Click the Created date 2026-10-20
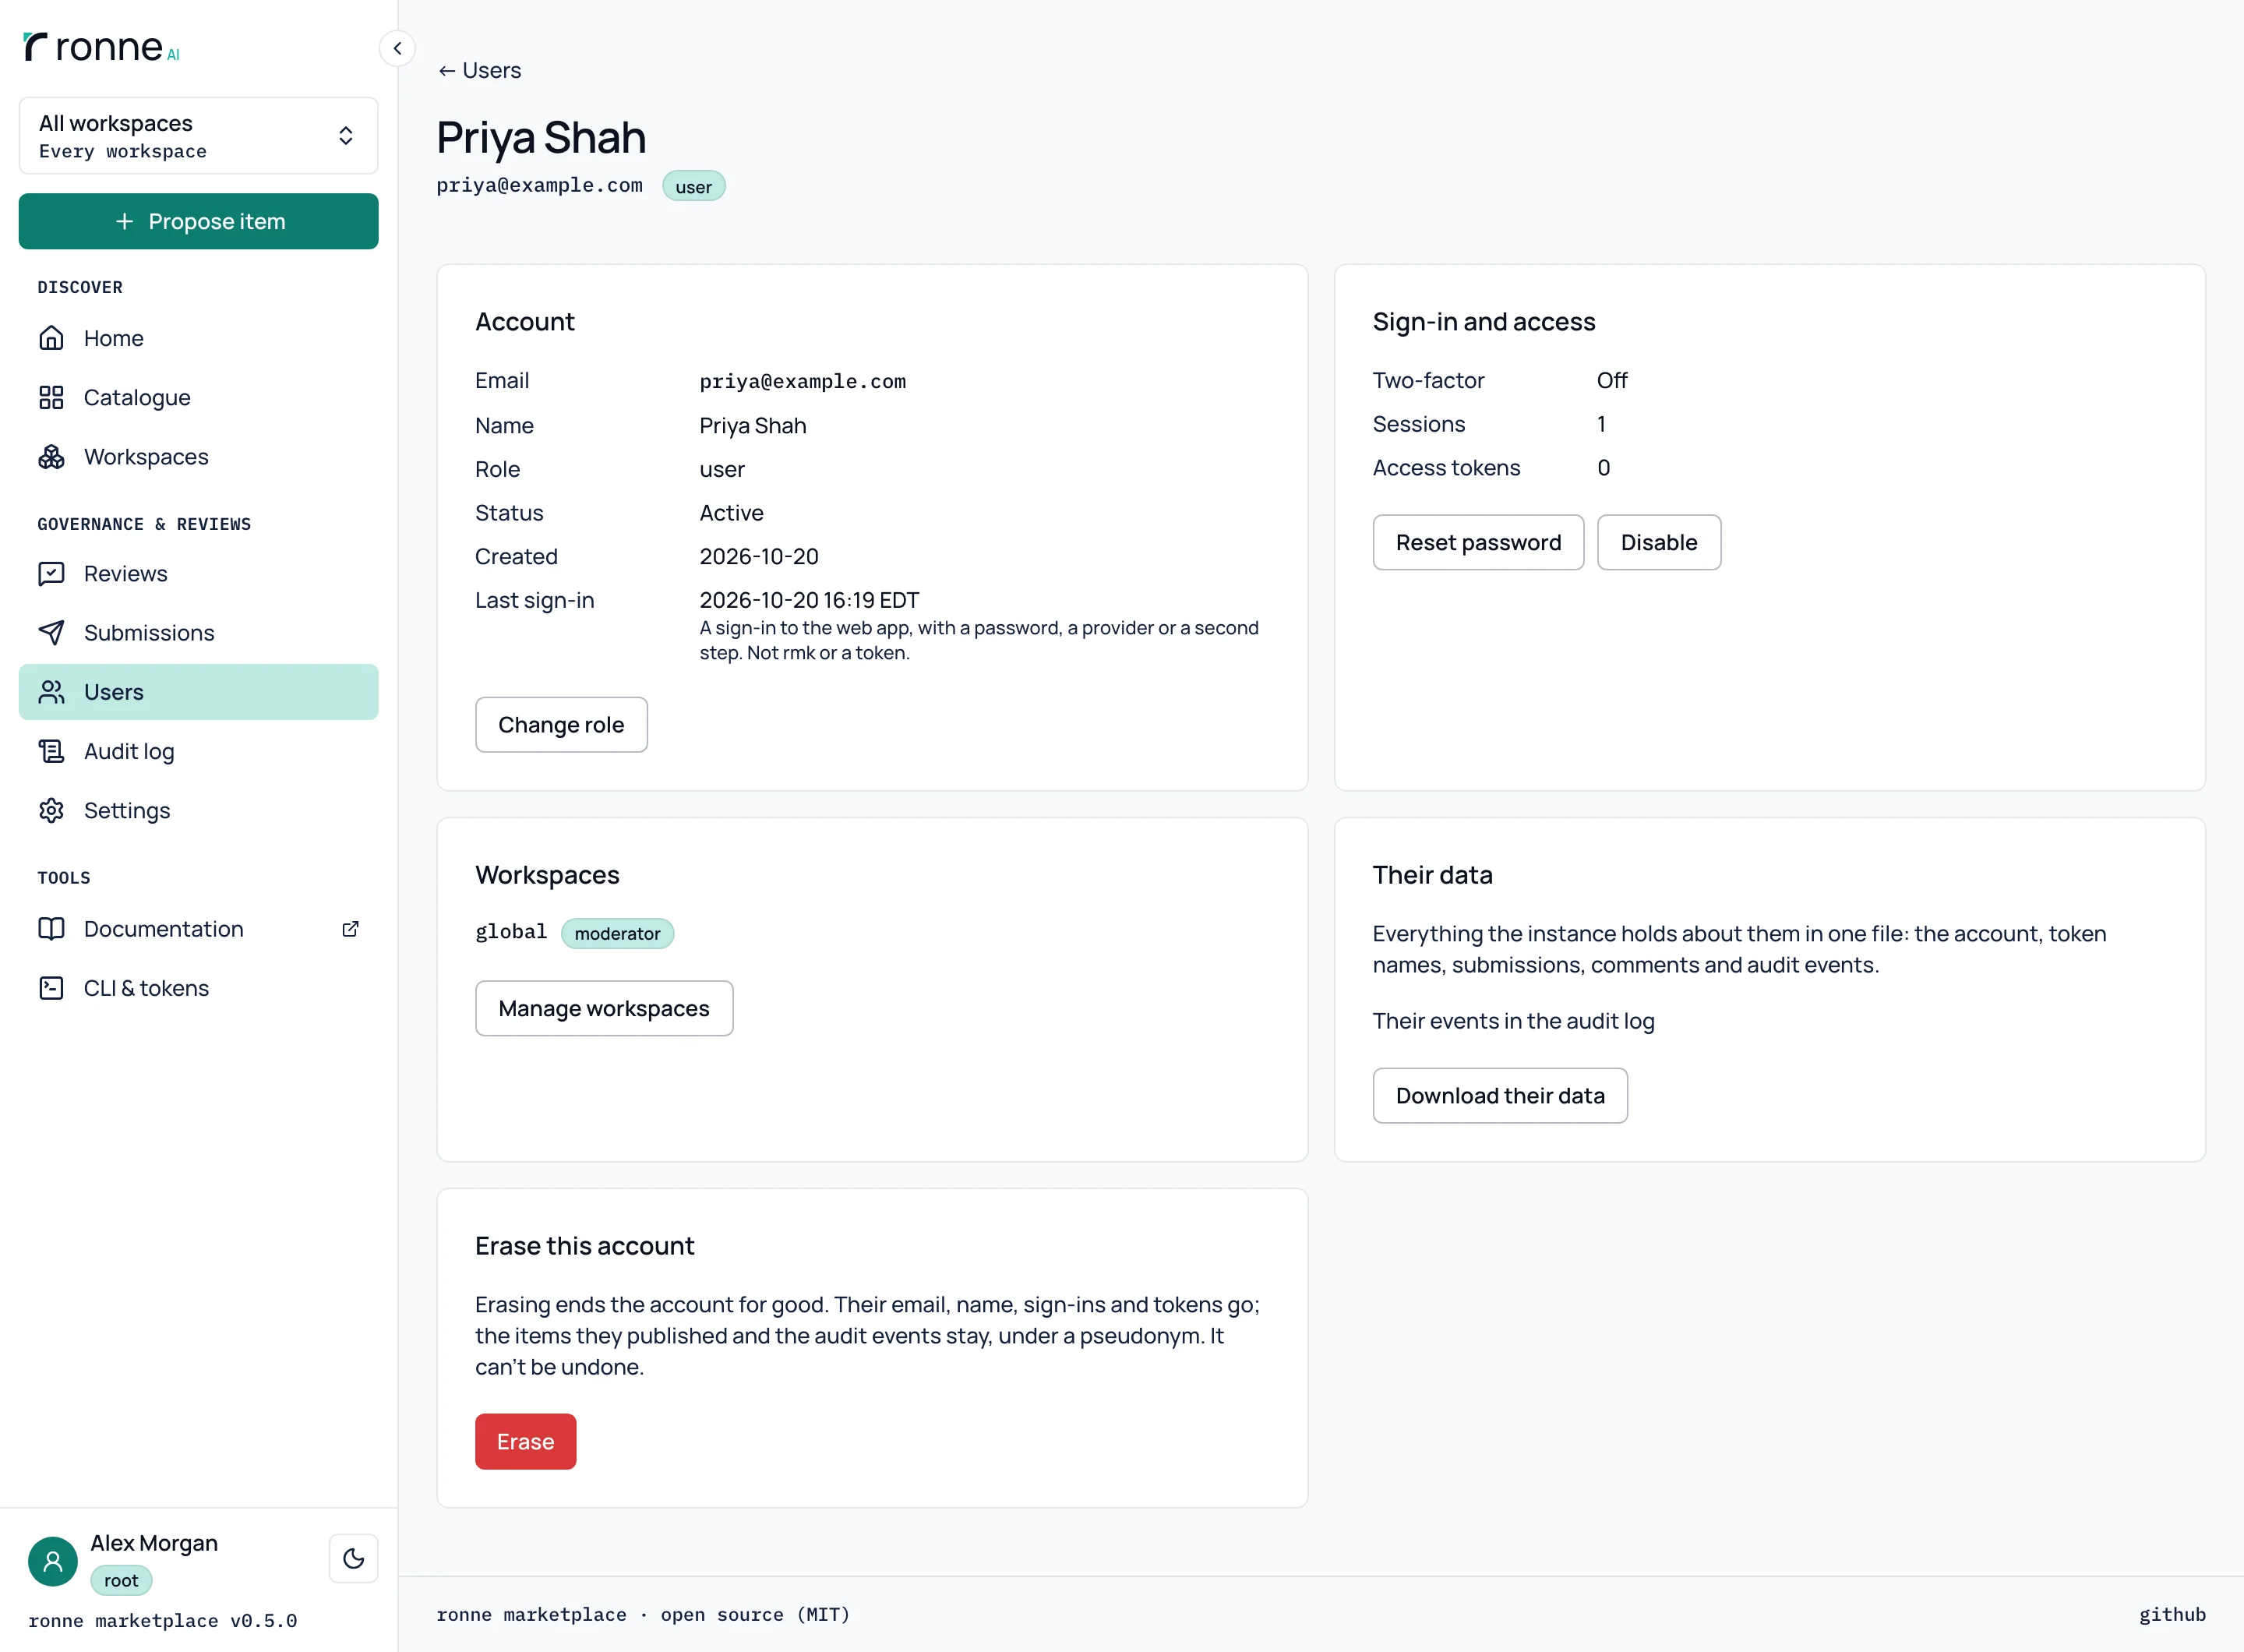The height and width of the screenshot is (1652, 2244). click(x=759, y=556)
